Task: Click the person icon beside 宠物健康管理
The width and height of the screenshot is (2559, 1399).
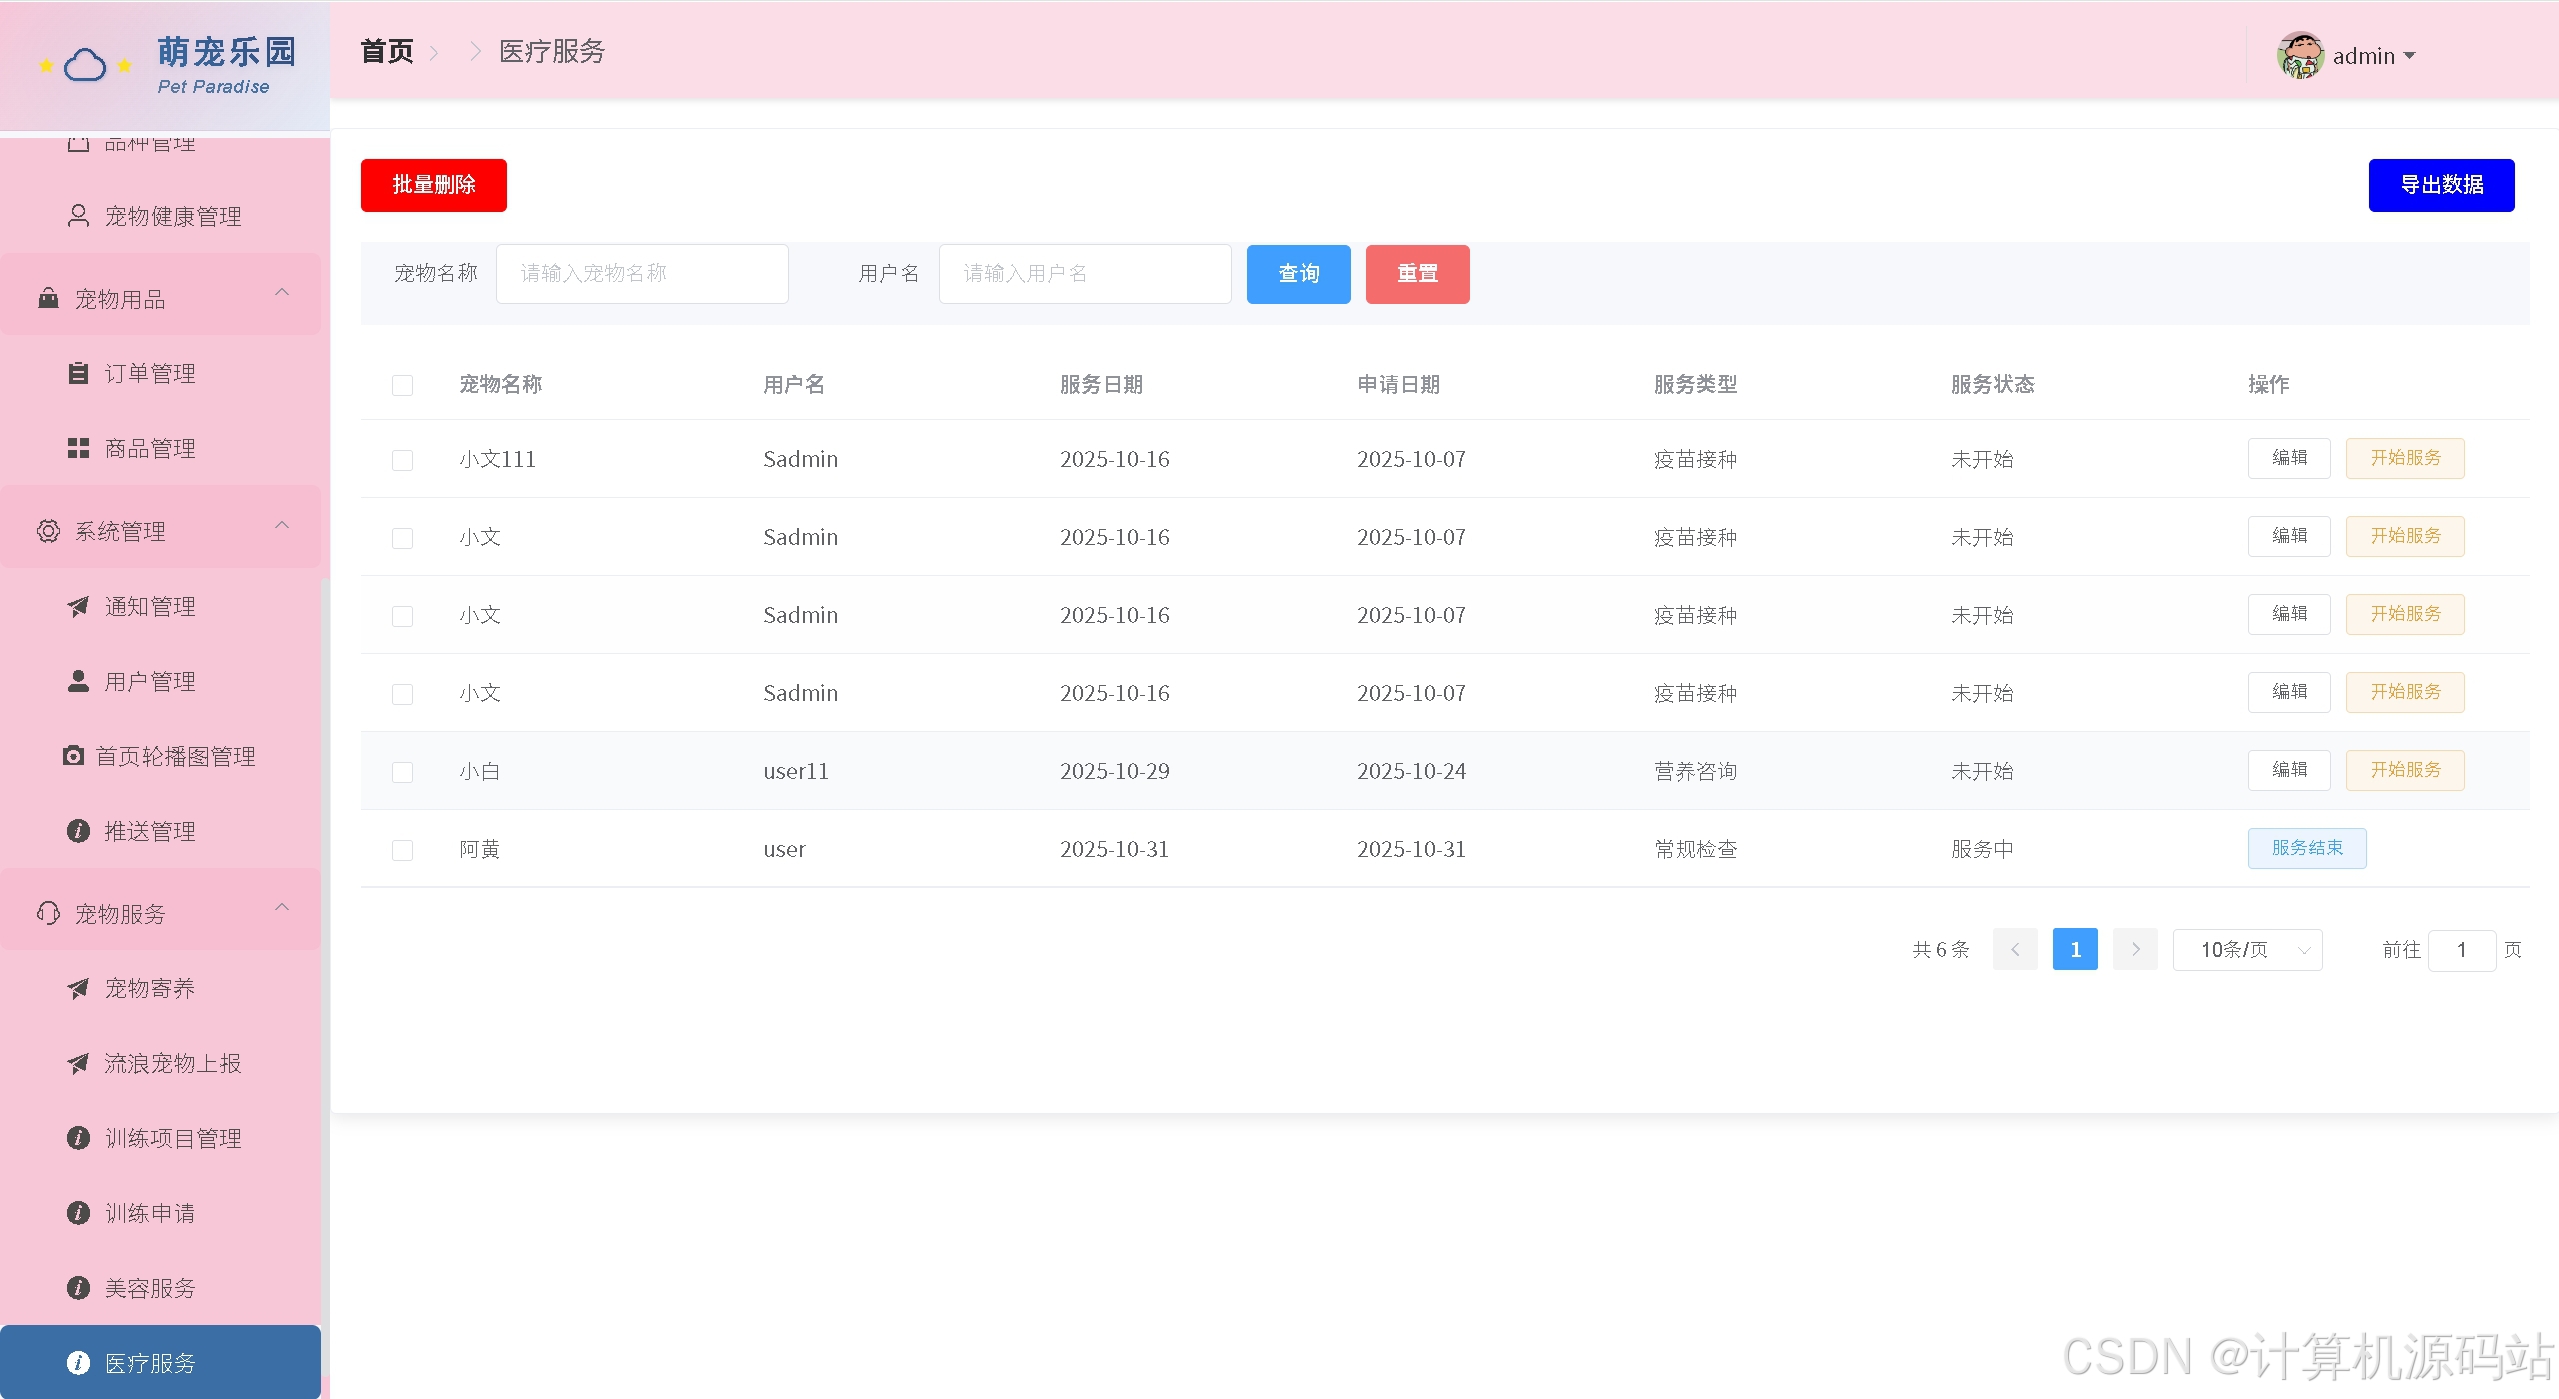Action: (x=78, y=216)
